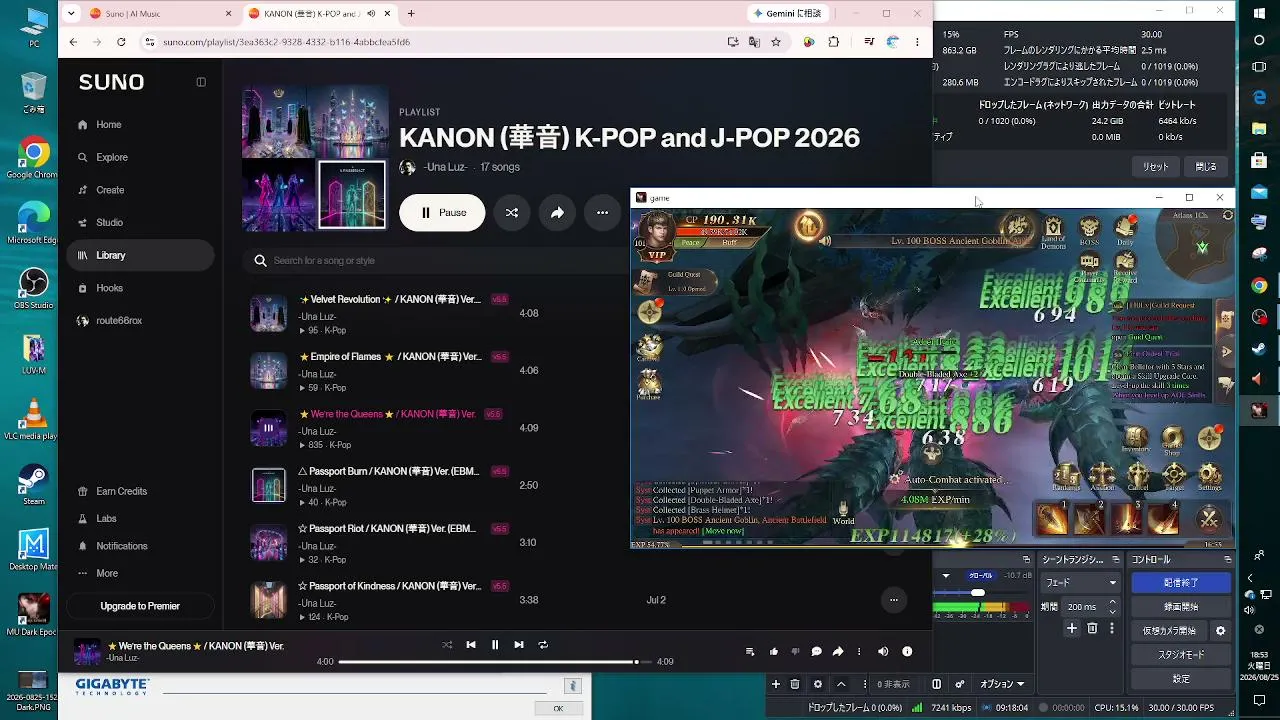Open the Chrome extensions puzzle icon
Viewport: 1280px width, 720px height.
[x=834, y=42]
